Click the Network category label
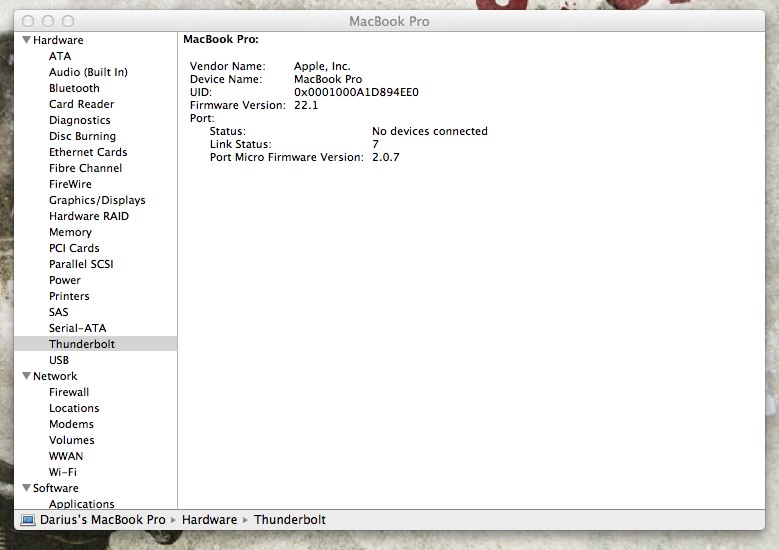Image resolution: width=779 pixels, height=550 pixels. (55, 376)
